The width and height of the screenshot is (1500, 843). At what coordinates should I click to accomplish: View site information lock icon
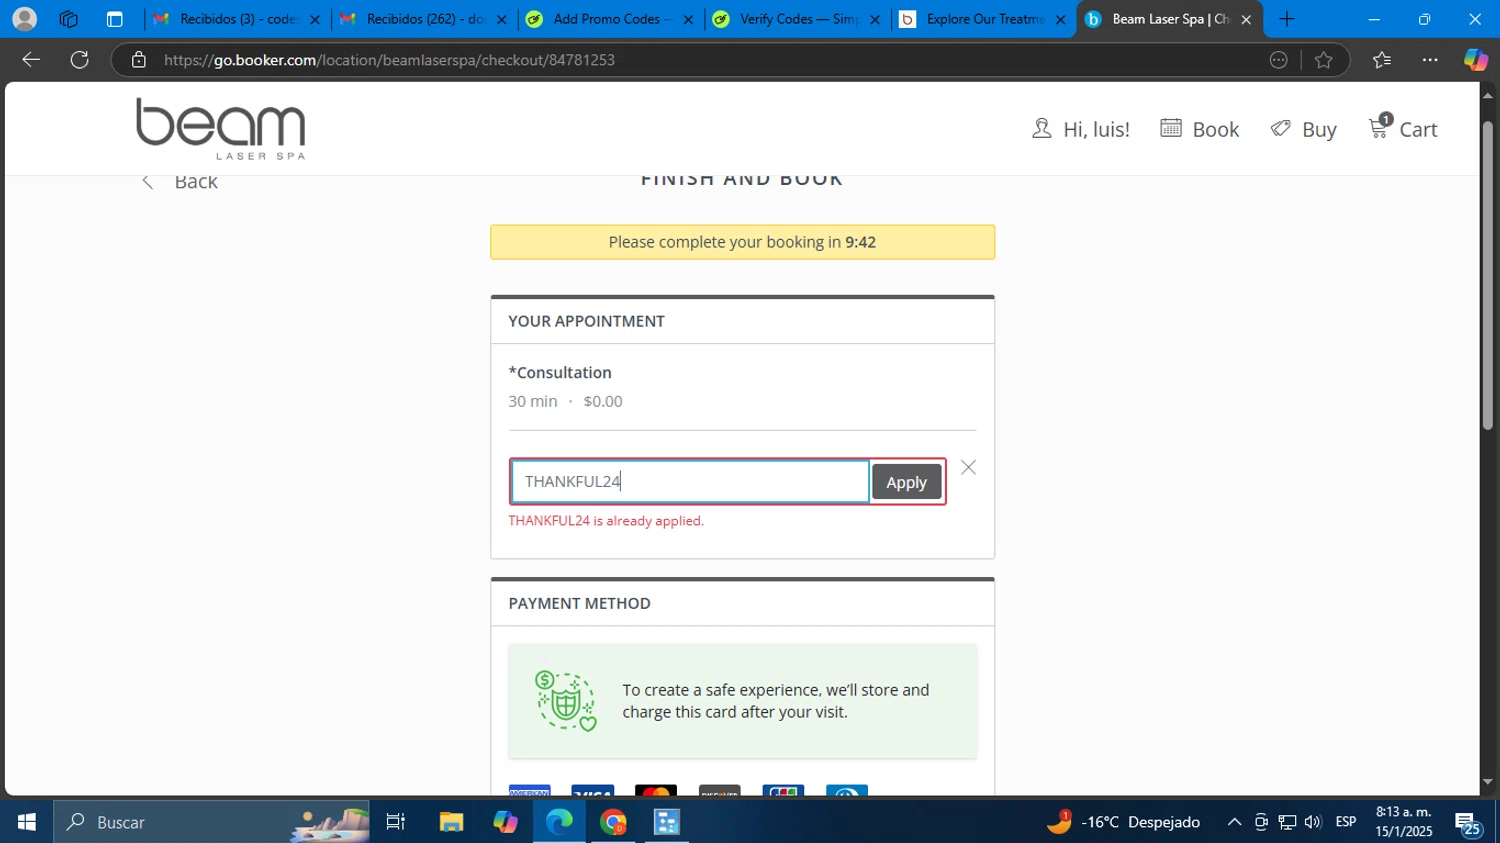click(x=139, y=60)
